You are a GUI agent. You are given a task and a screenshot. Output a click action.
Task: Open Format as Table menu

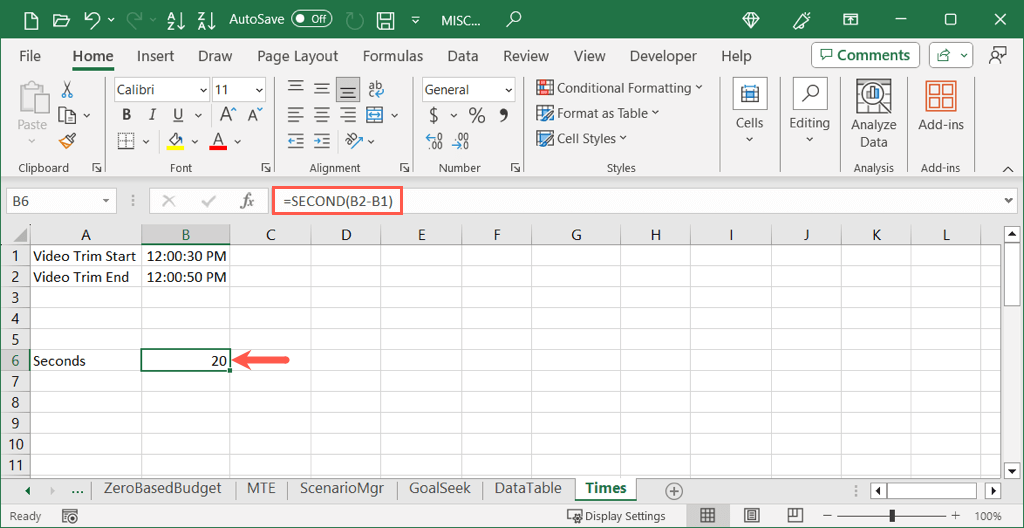point(598,113)
